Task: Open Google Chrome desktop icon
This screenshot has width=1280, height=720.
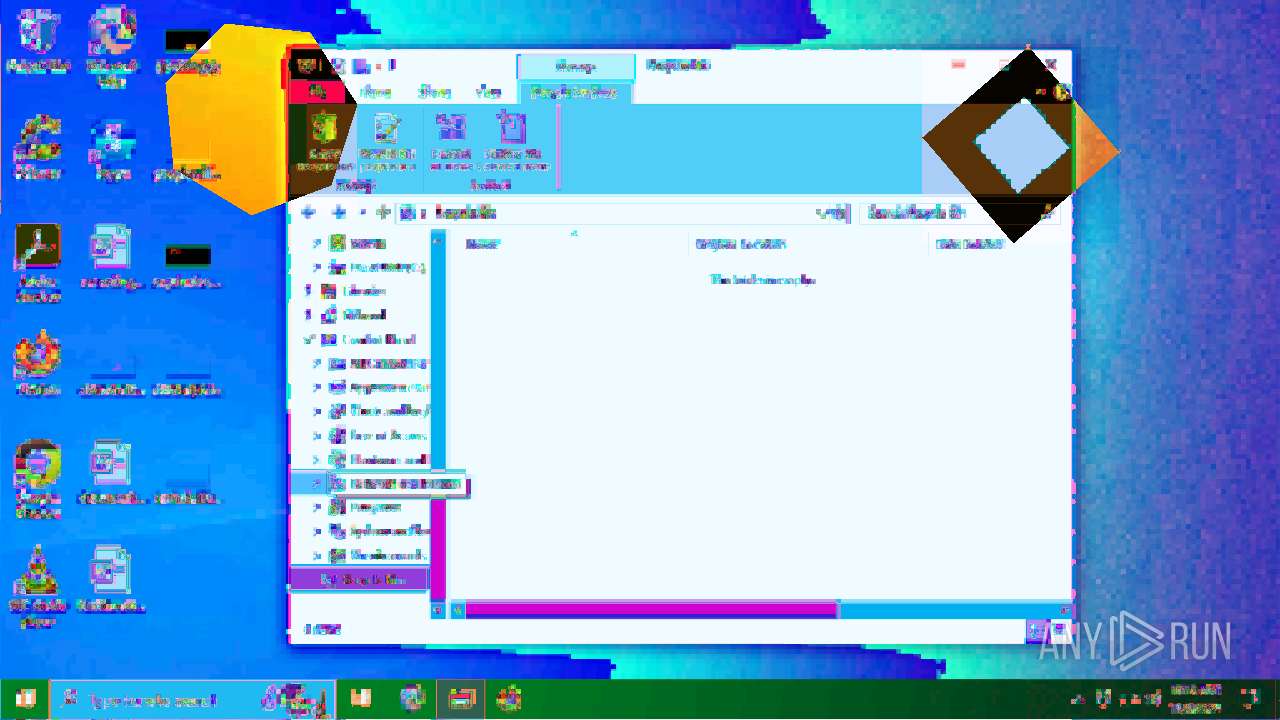Action: click(x=38, y=480)
